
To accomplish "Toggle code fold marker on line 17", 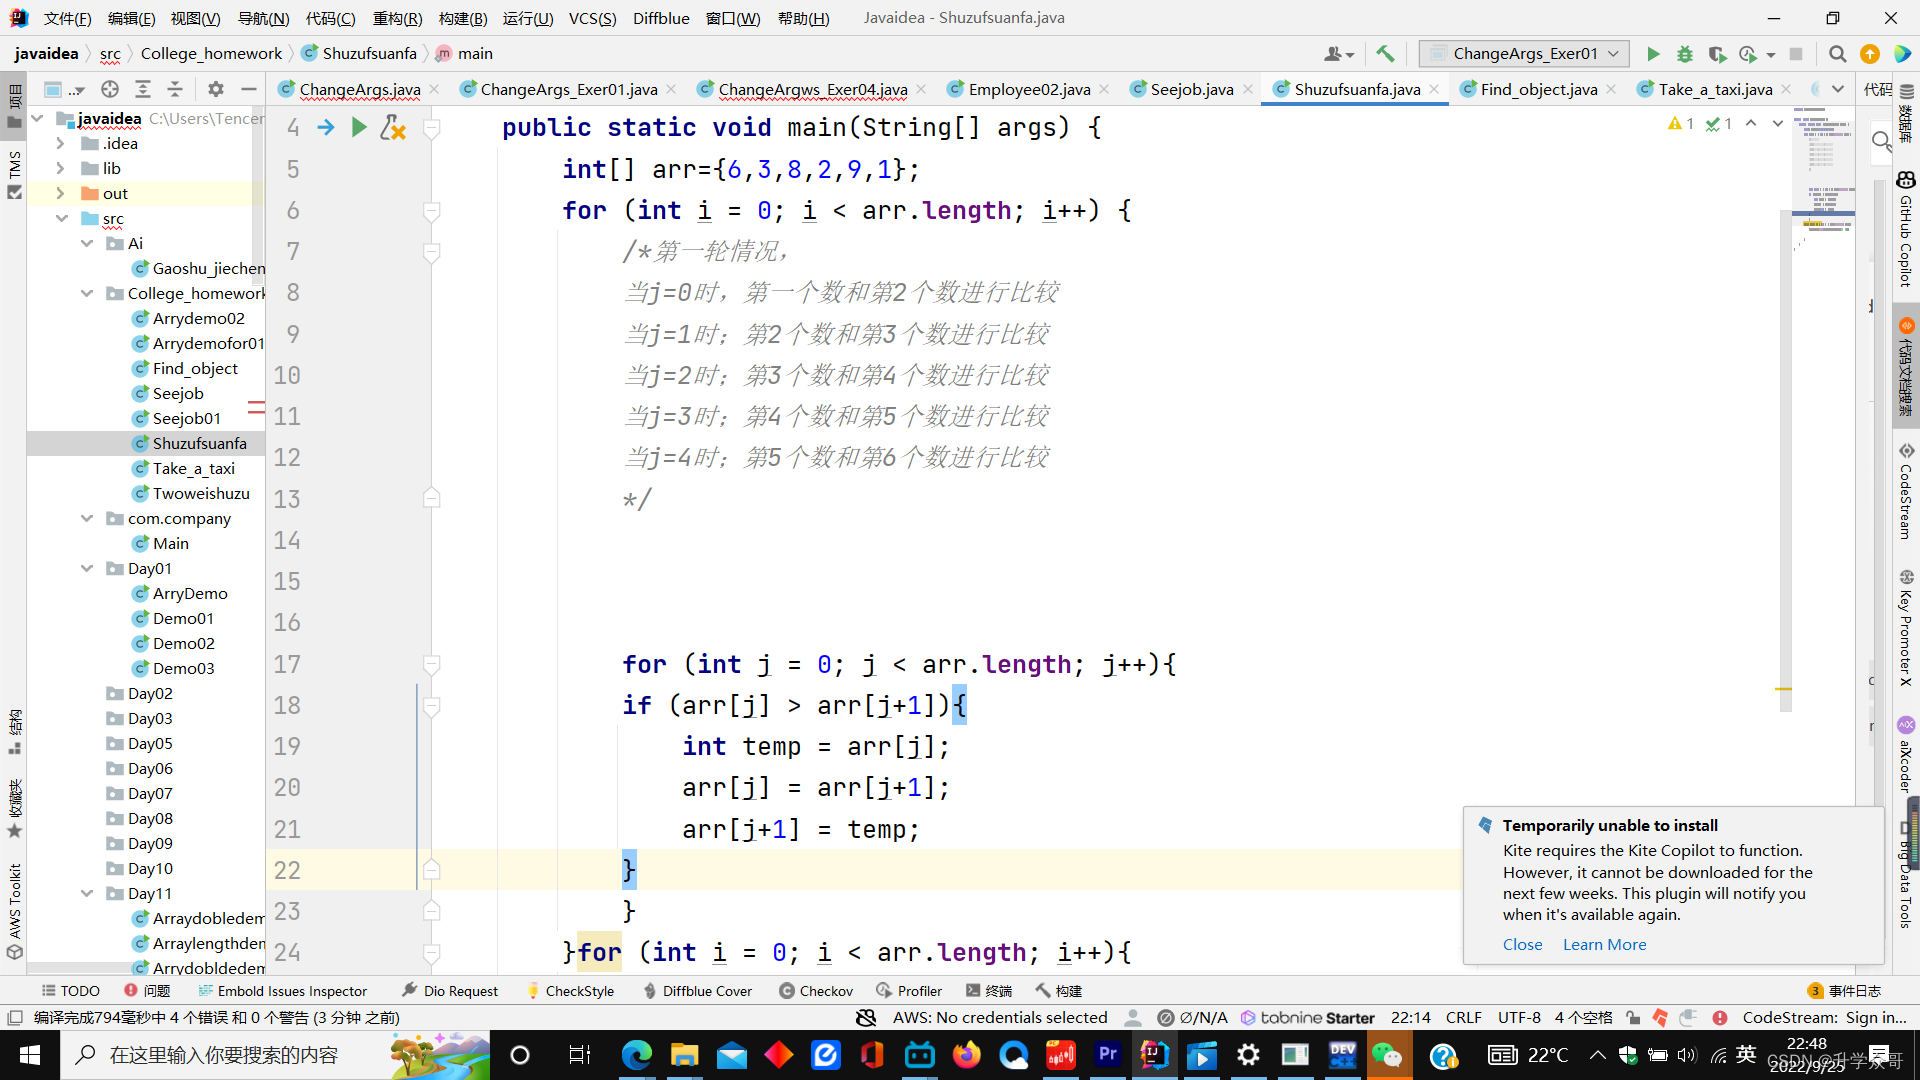I will pos(432,664).
